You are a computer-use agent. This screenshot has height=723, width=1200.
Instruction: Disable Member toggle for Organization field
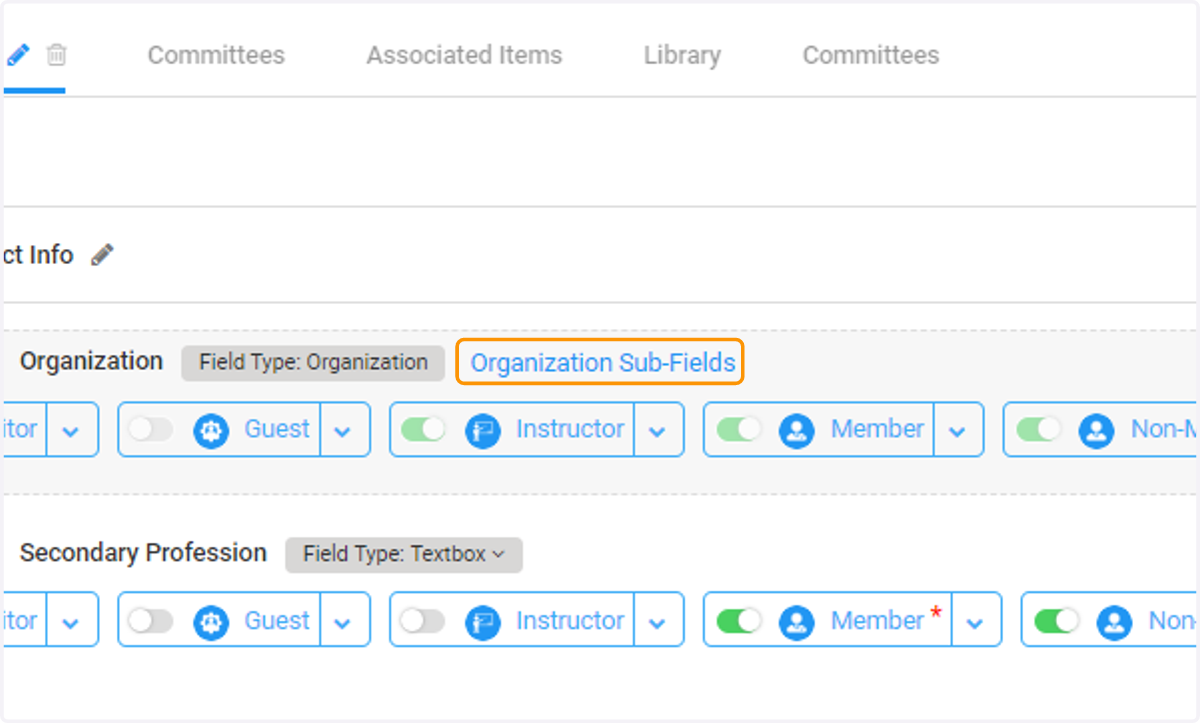point(739,429)
